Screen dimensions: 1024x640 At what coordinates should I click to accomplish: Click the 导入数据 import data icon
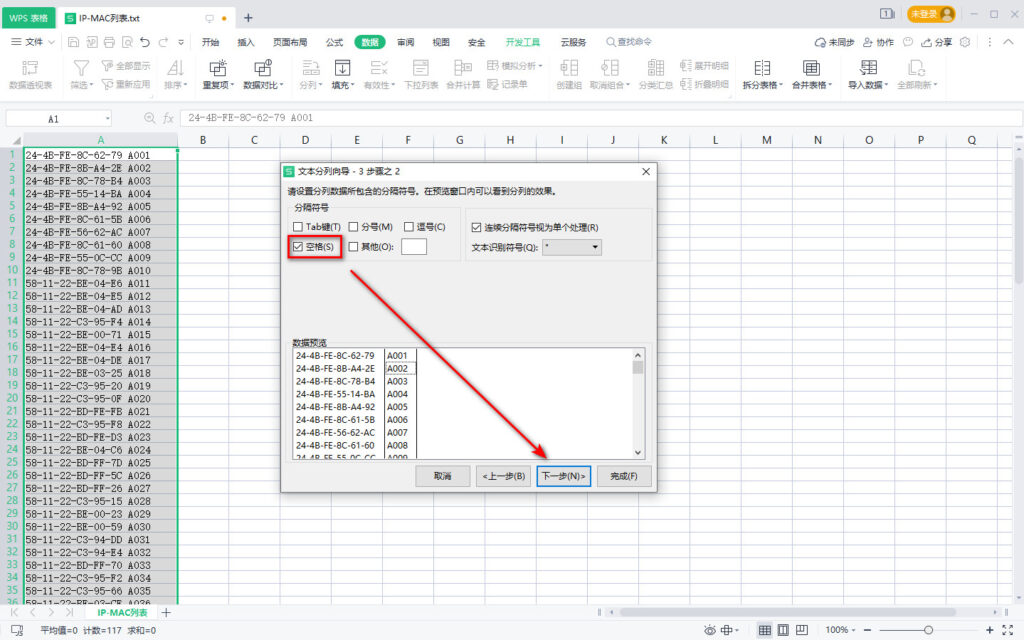coord(868,68)
